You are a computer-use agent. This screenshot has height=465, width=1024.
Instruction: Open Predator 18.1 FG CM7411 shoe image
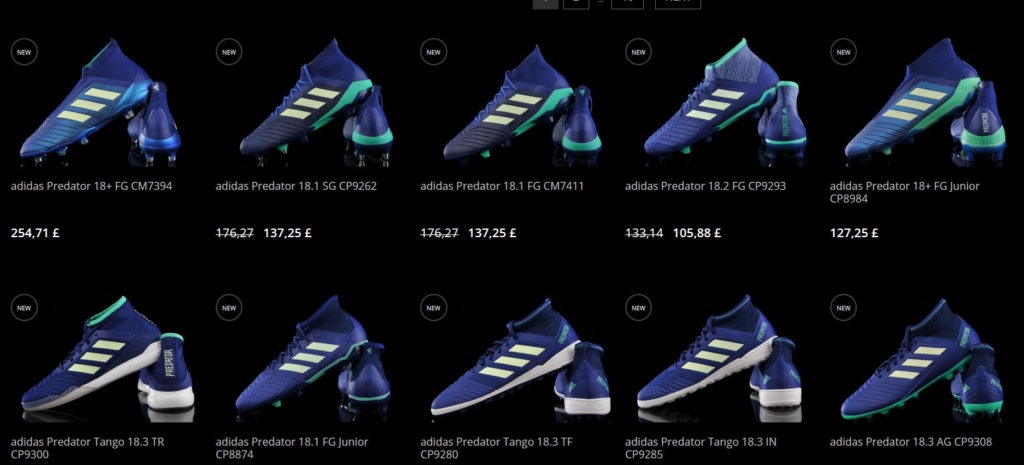pos(522,103)
